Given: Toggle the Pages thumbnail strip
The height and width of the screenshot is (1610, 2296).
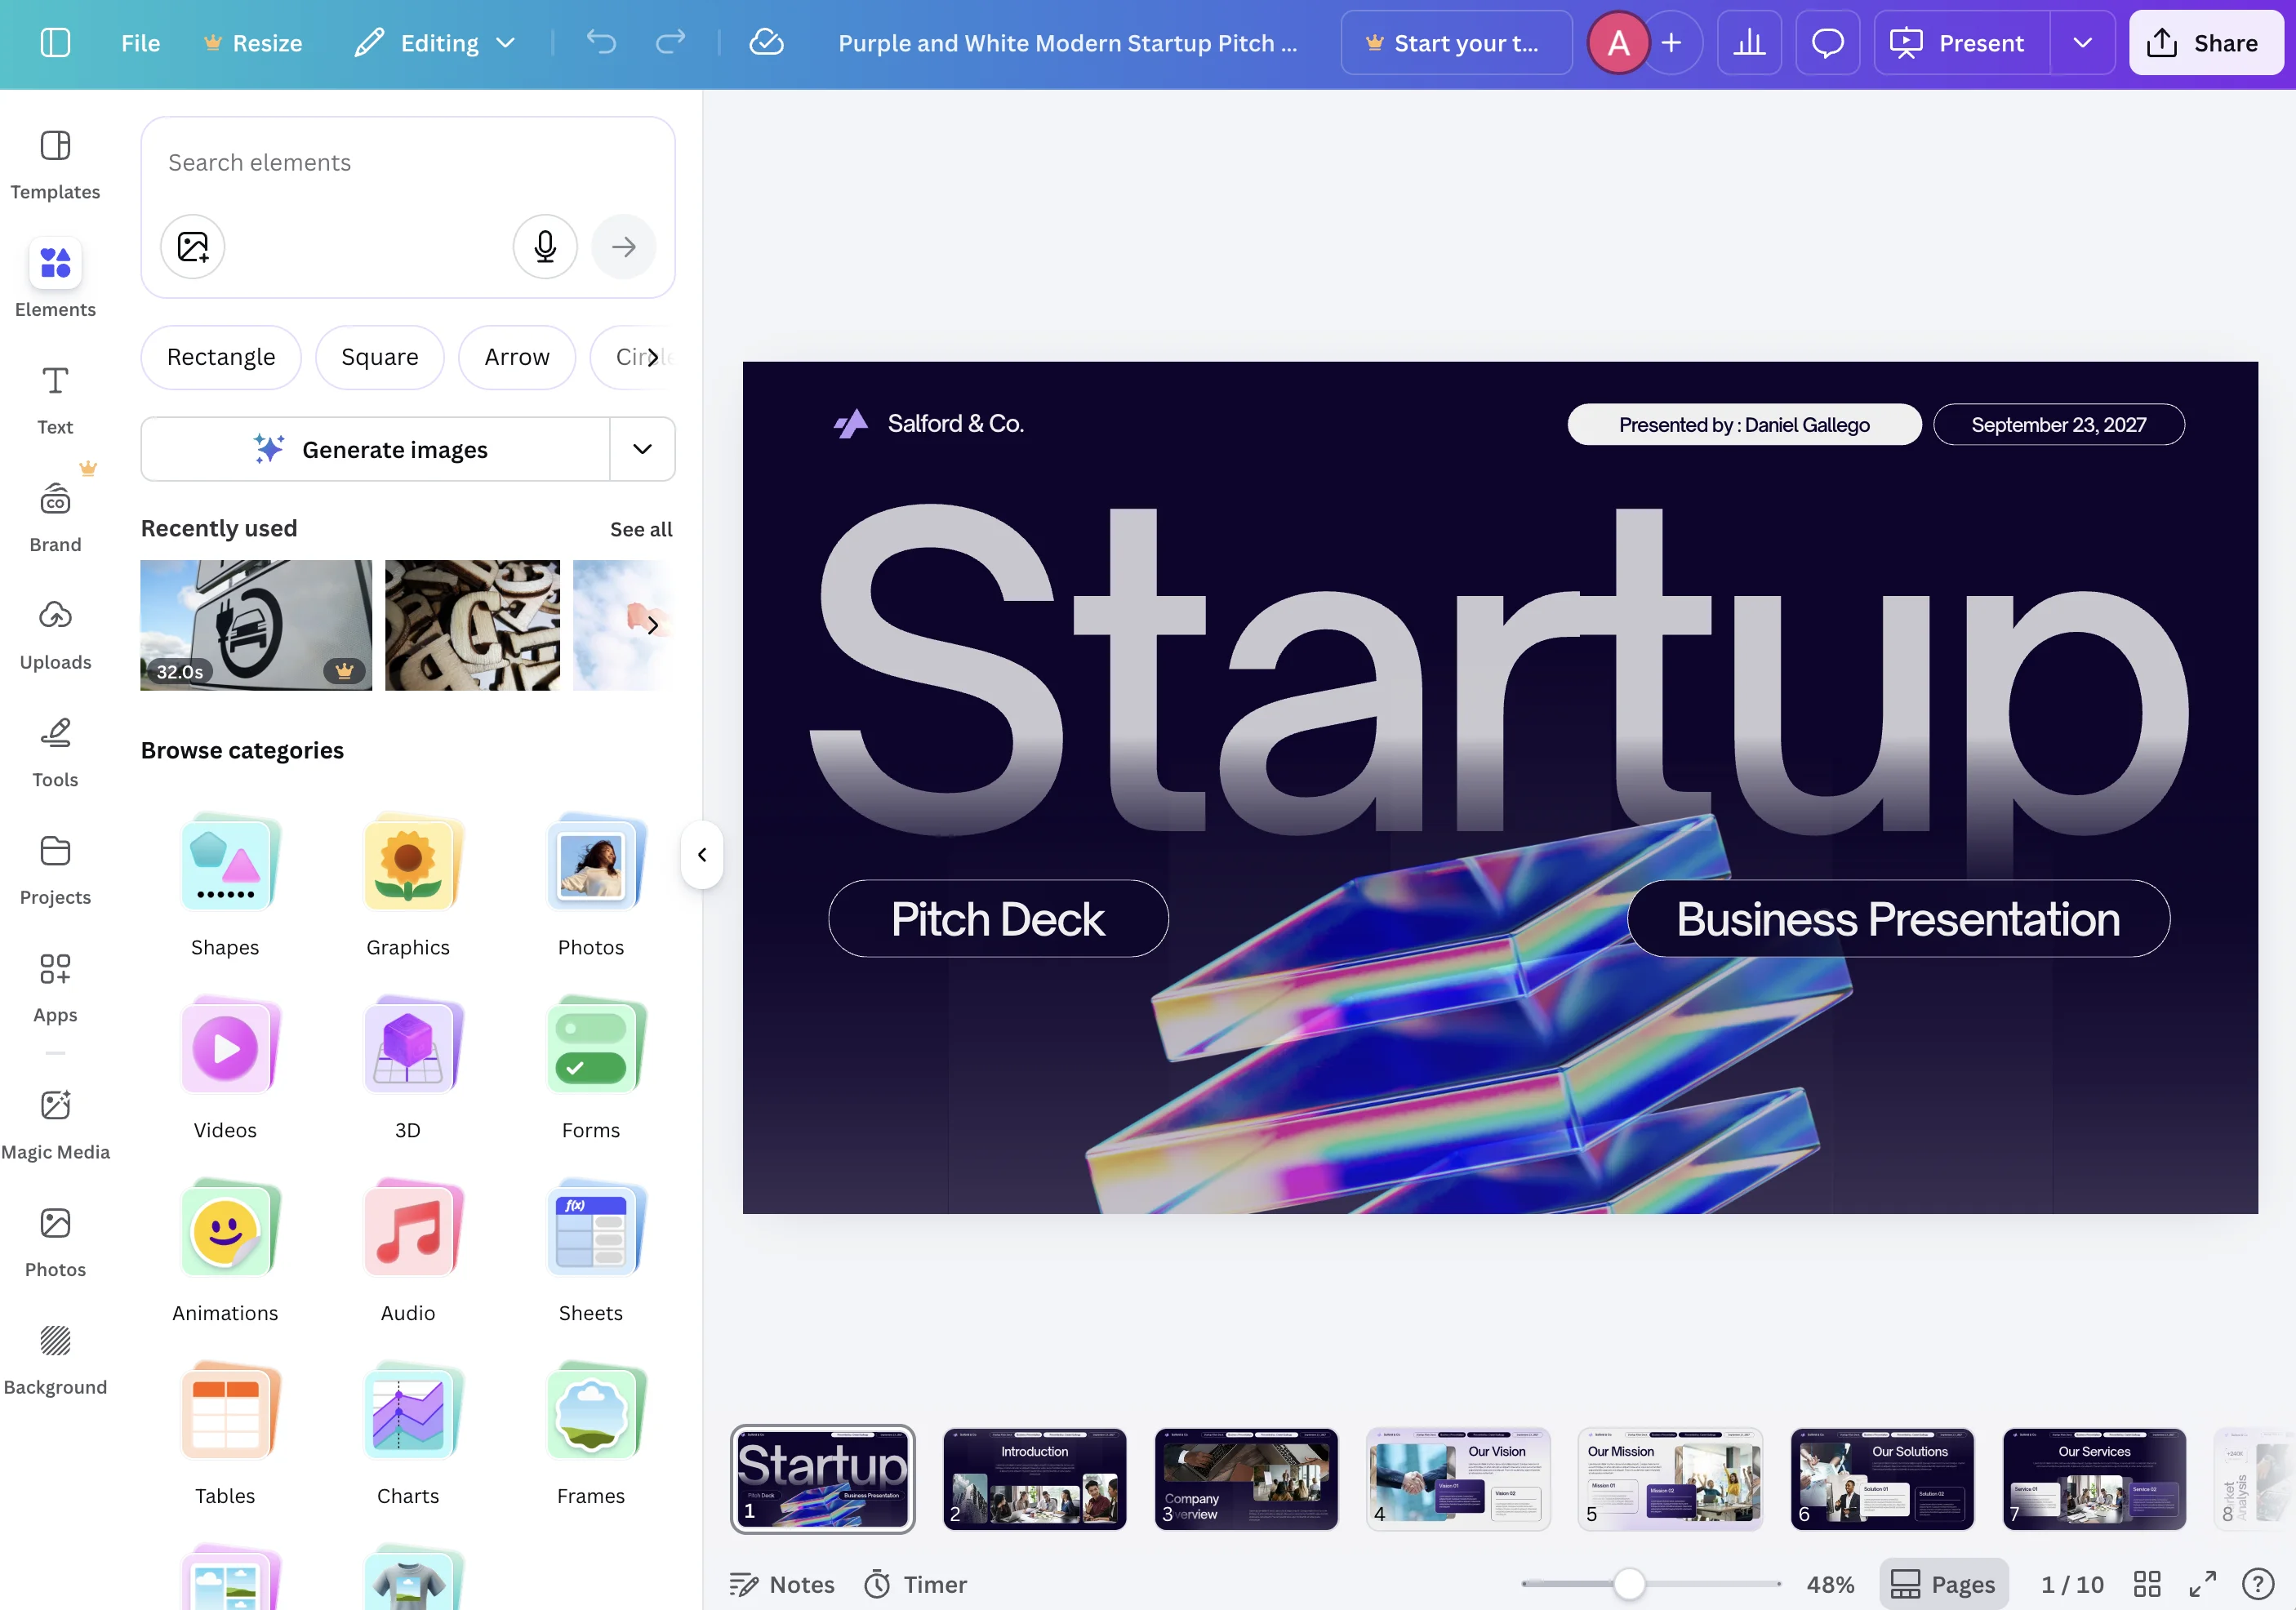Looking at the screenshot, I should click(1943, 1584).
